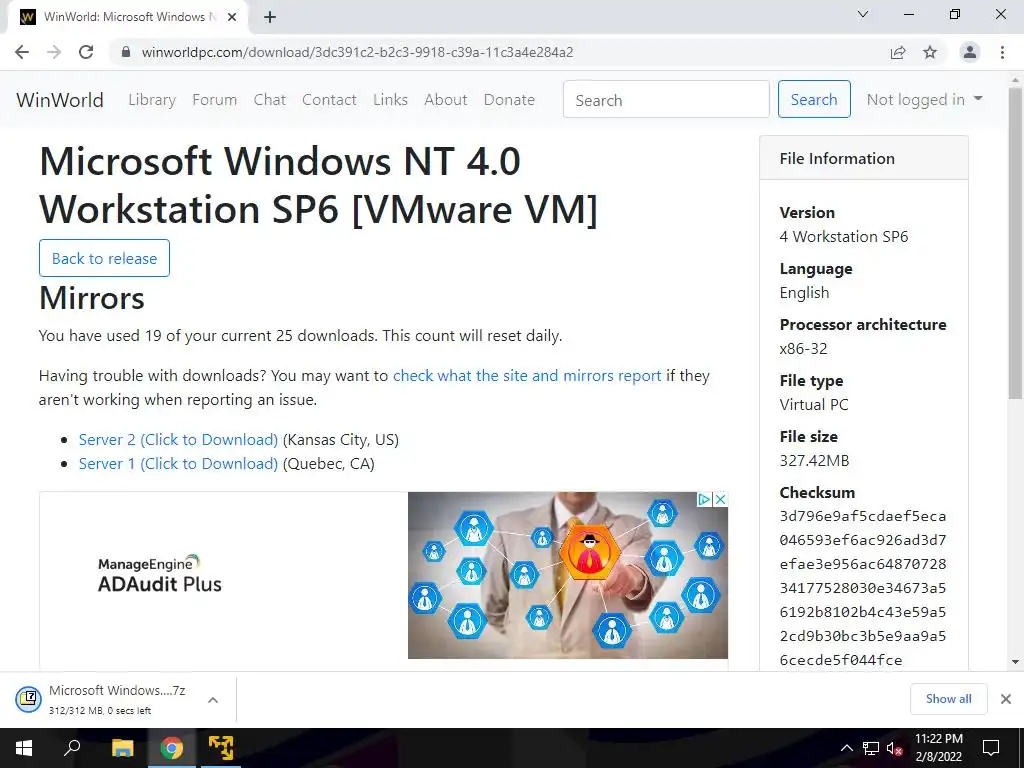Click the x86-32 architecture value

pos(803,349)
